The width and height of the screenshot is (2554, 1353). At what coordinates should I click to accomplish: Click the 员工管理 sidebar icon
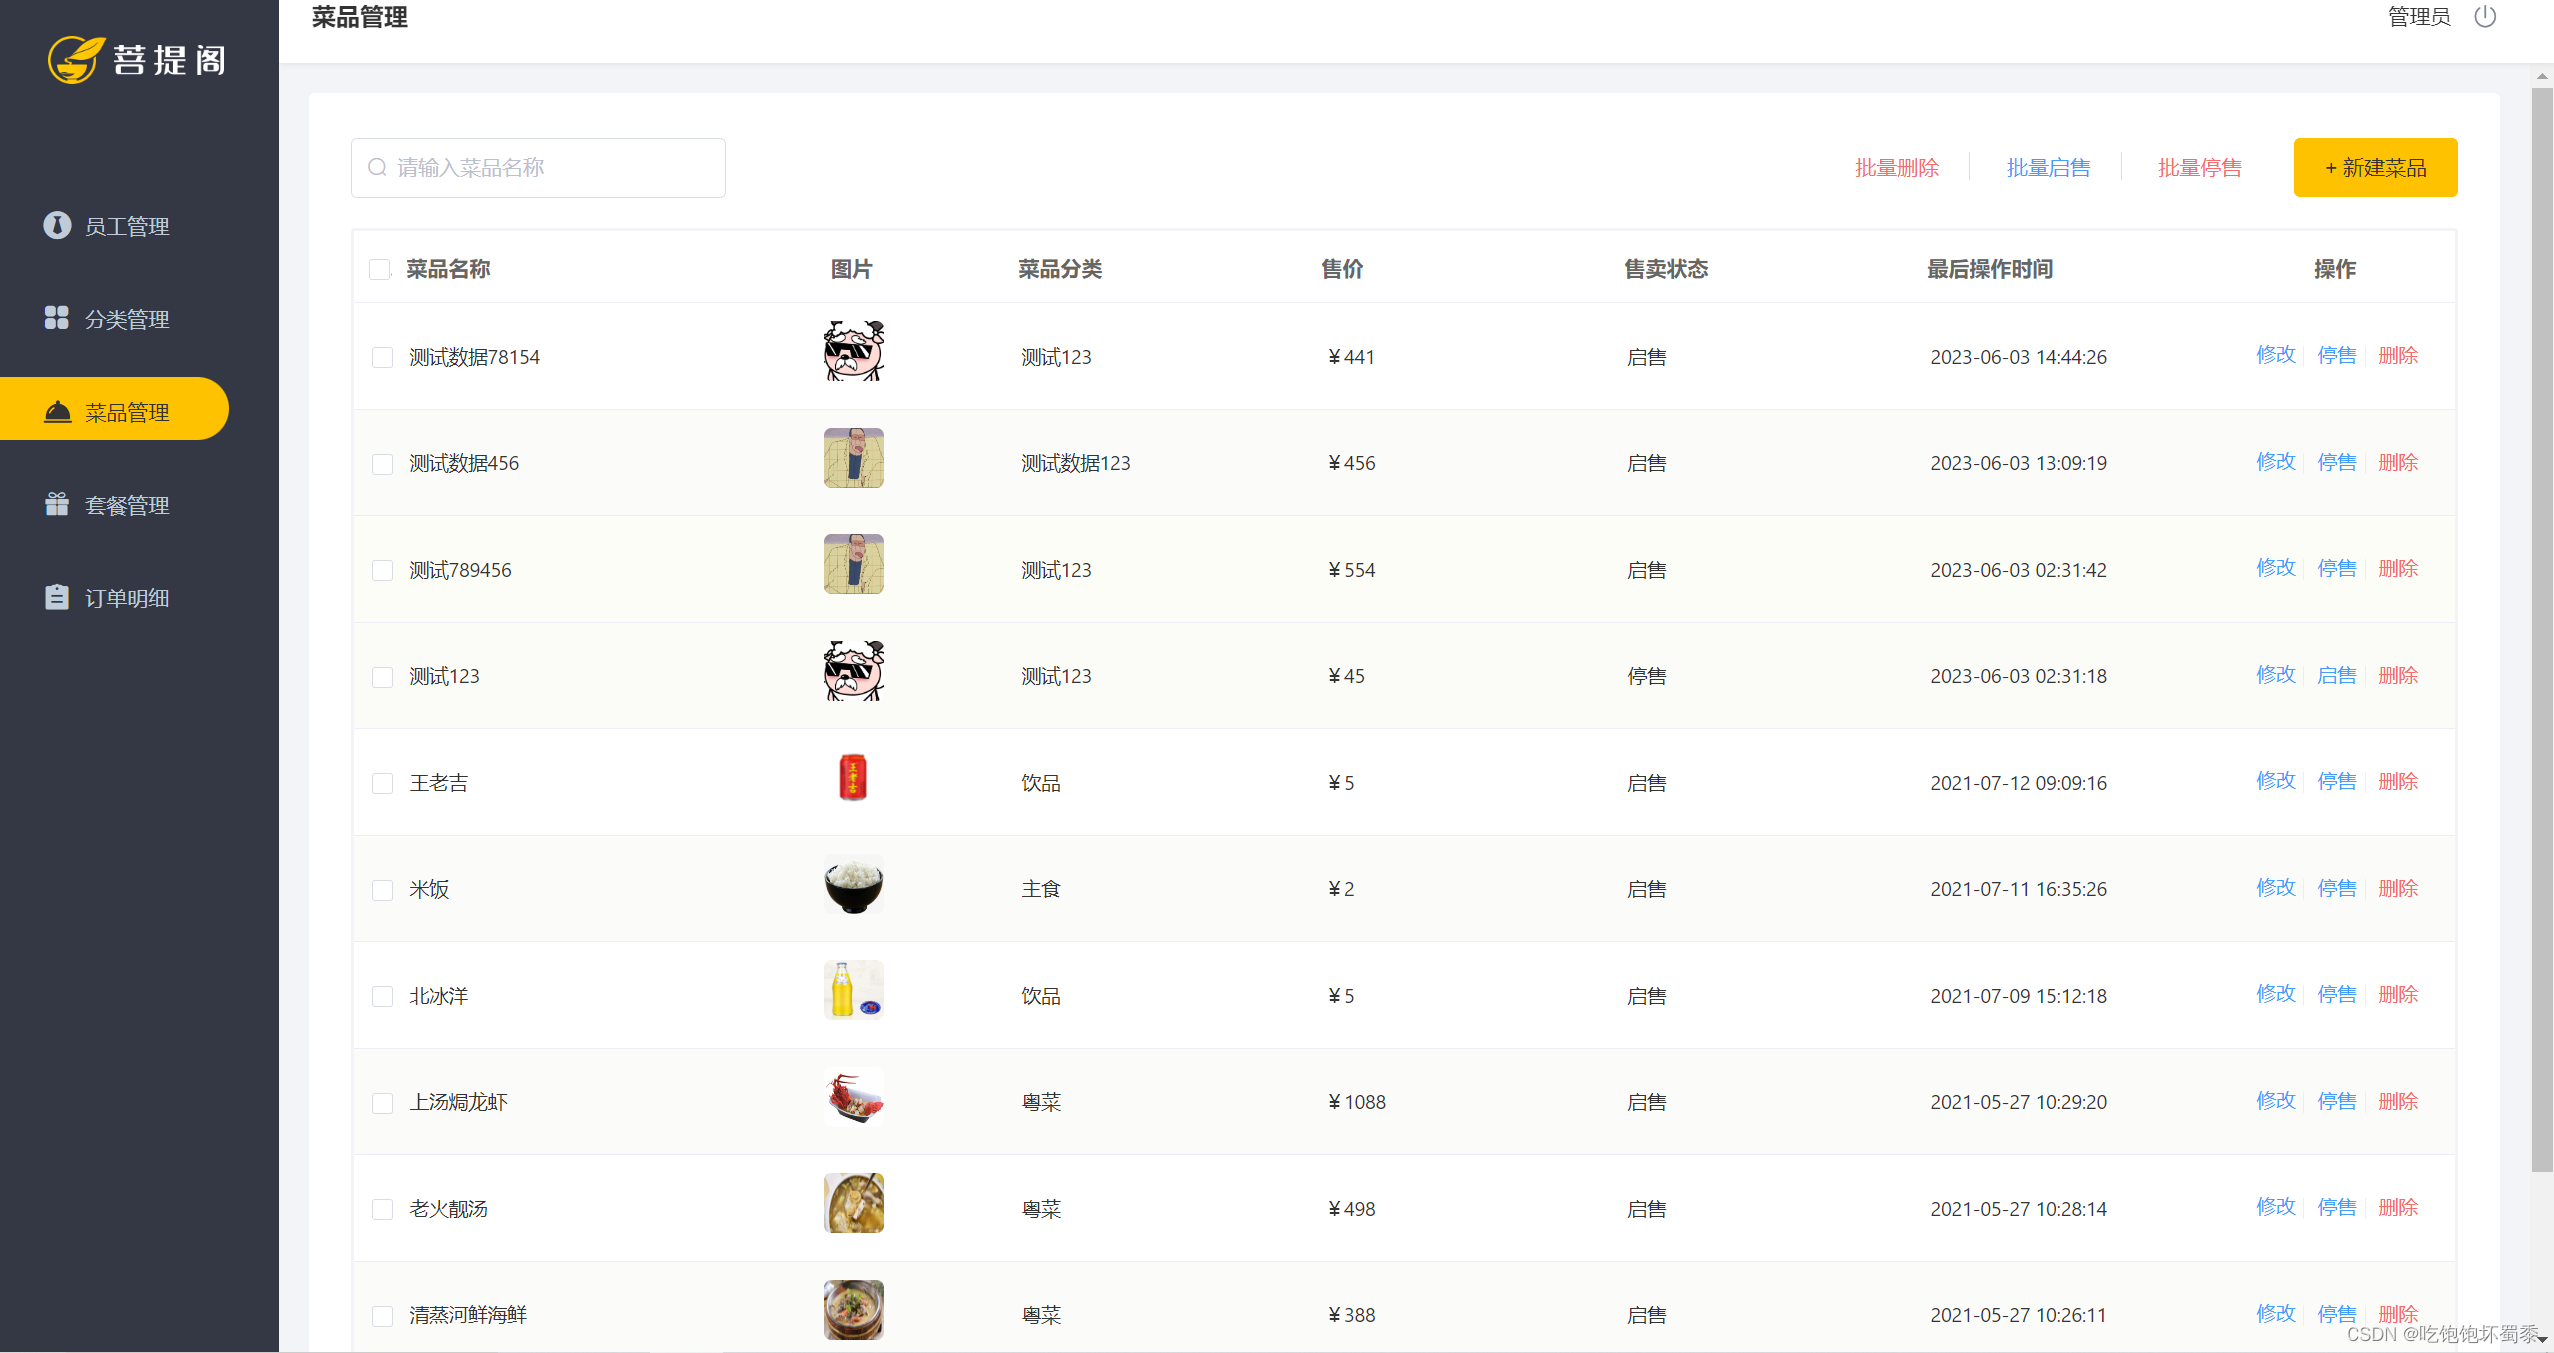[x=57, y=226]
